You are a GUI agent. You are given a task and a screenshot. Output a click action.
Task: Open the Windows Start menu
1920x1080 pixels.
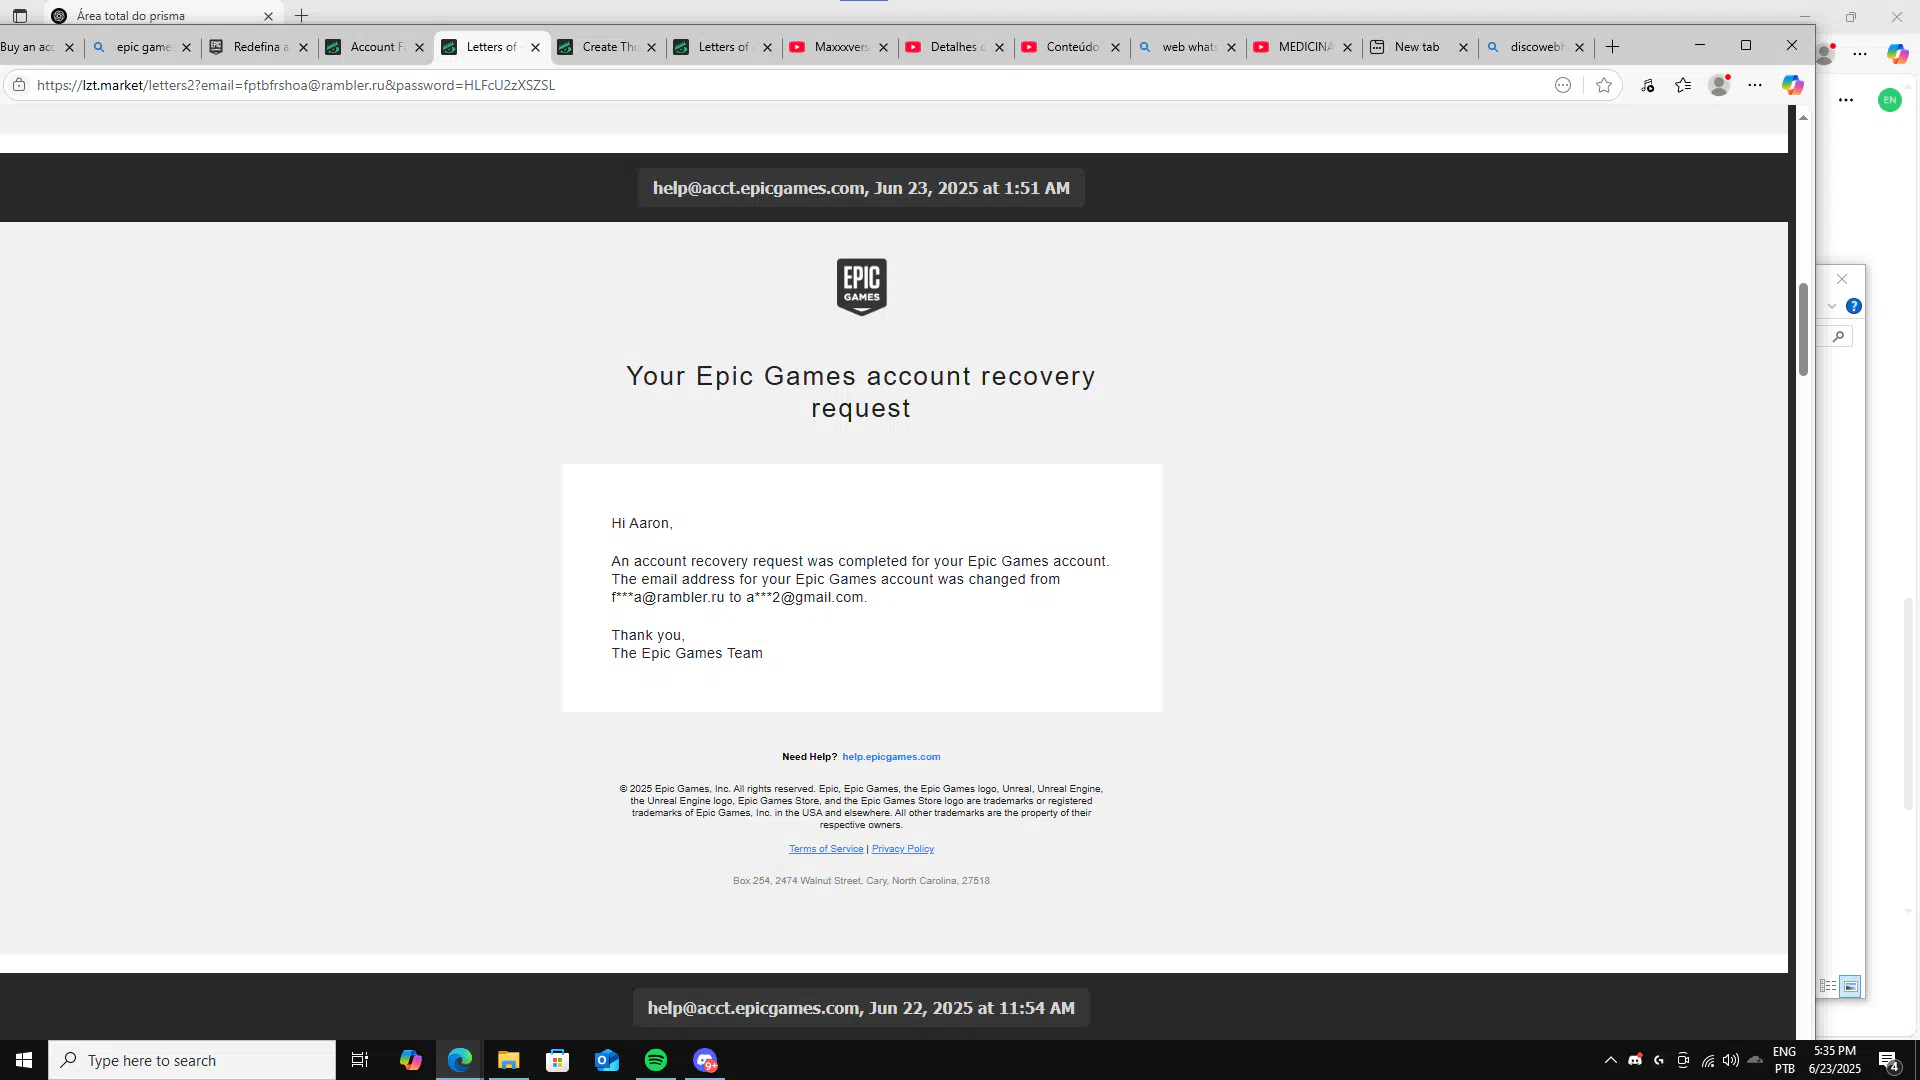24,1060
